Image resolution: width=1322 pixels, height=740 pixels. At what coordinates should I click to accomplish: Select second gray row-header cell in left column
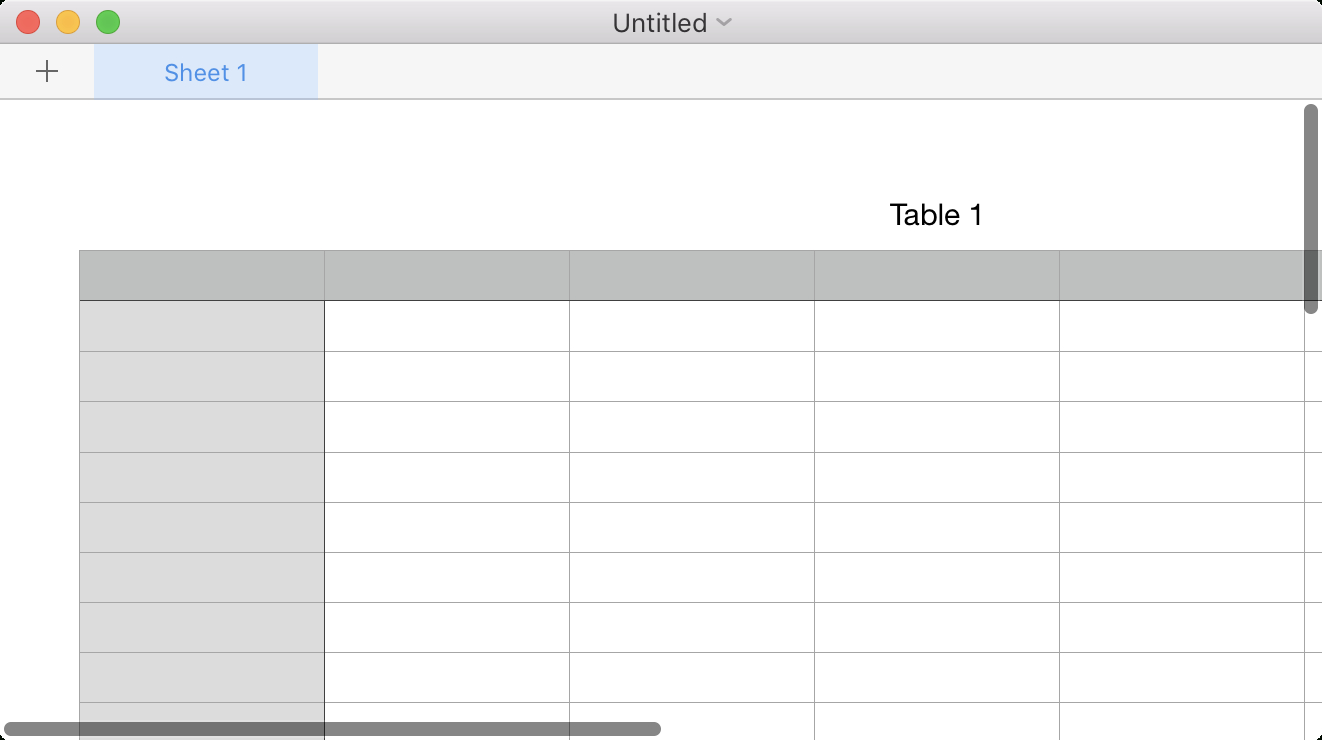click(202, 377)
